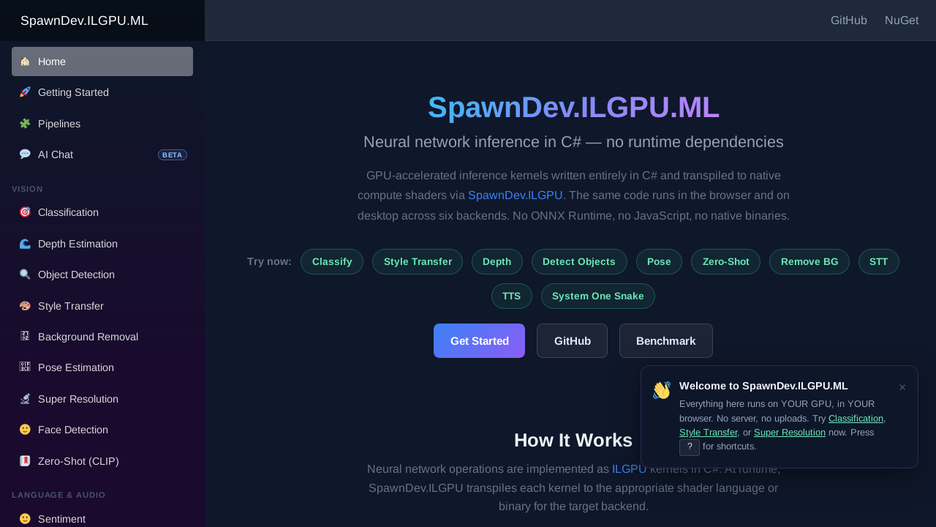Follow the Classification link in welcome popup
This screenshot has height=527, width=936.
pos(855,418)
